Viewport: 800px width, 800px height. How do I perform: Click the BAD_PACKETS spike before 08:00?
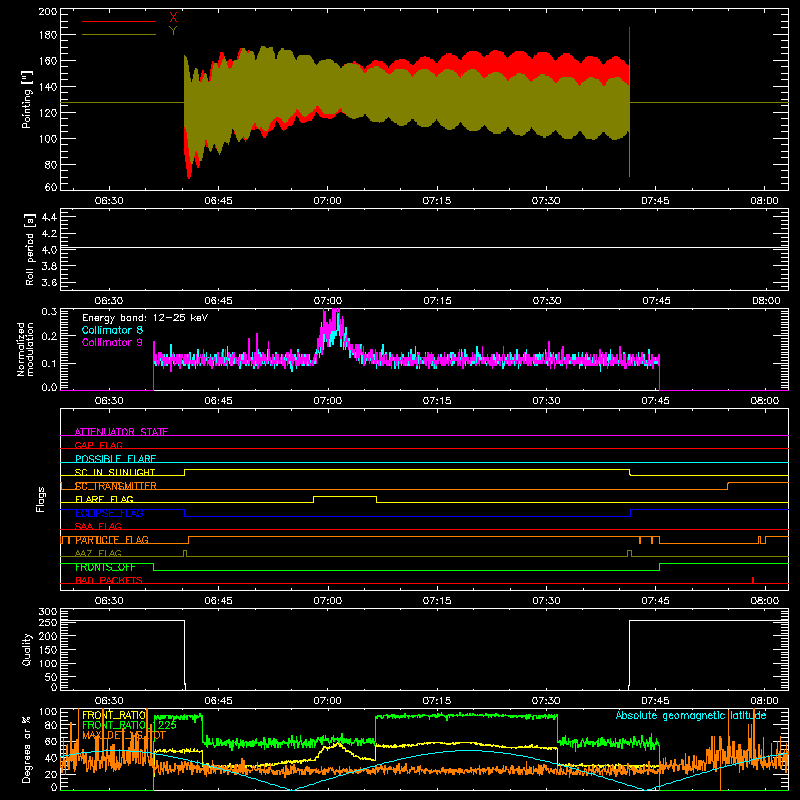pos(753,580)
